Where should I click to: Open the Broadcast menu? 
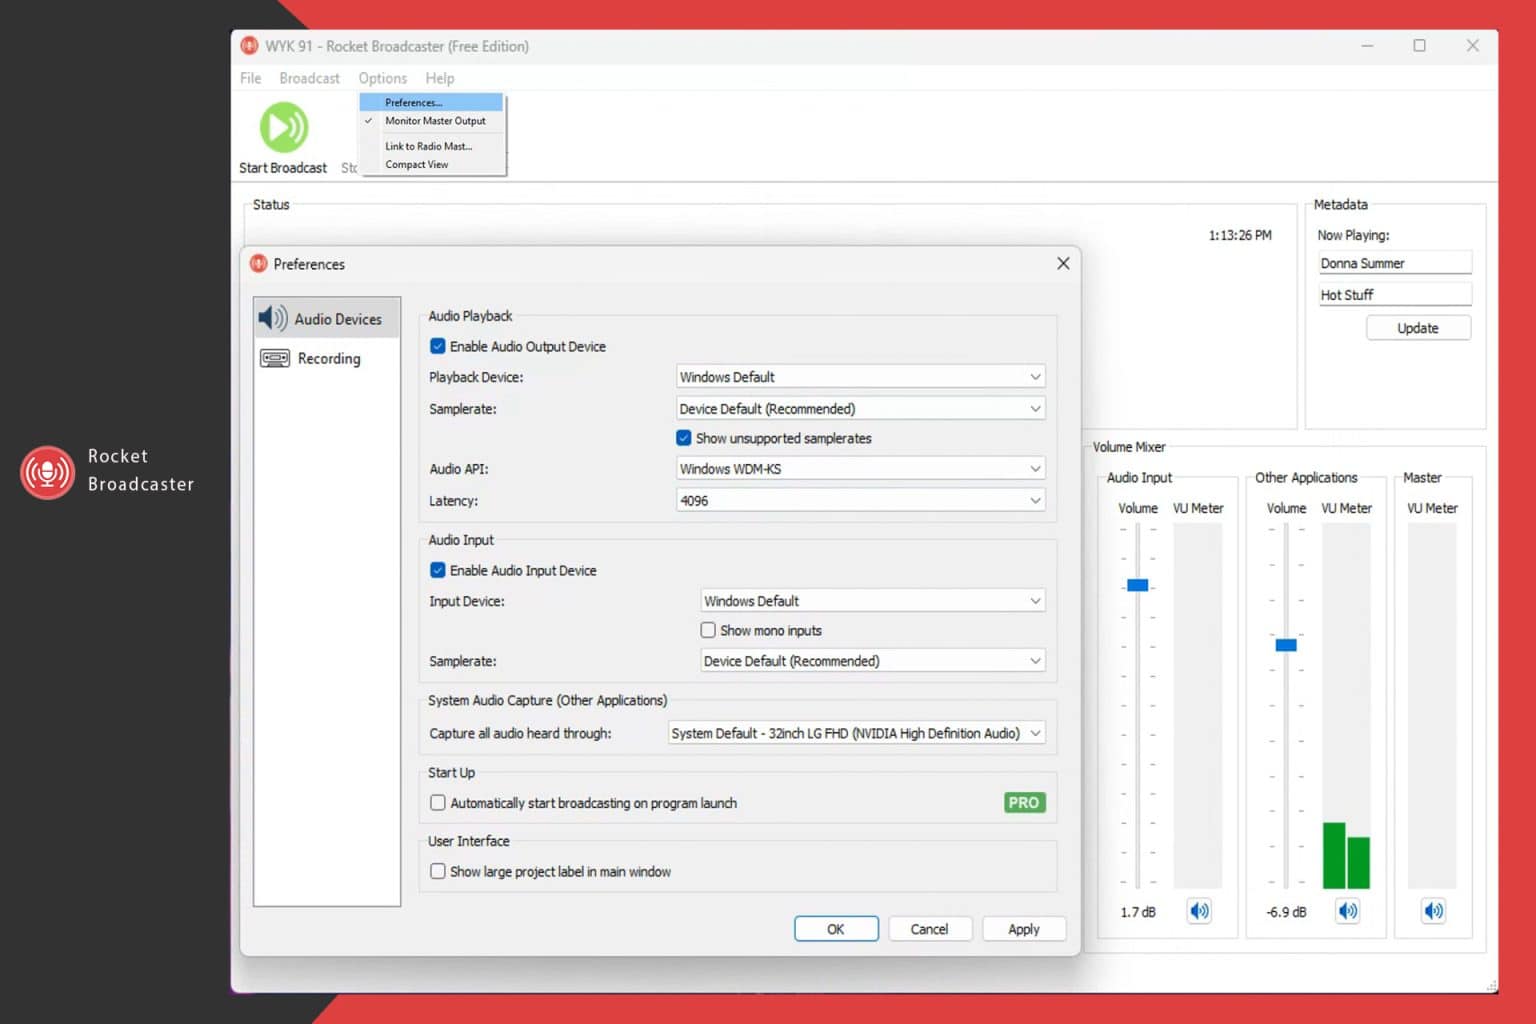[309, 78]
